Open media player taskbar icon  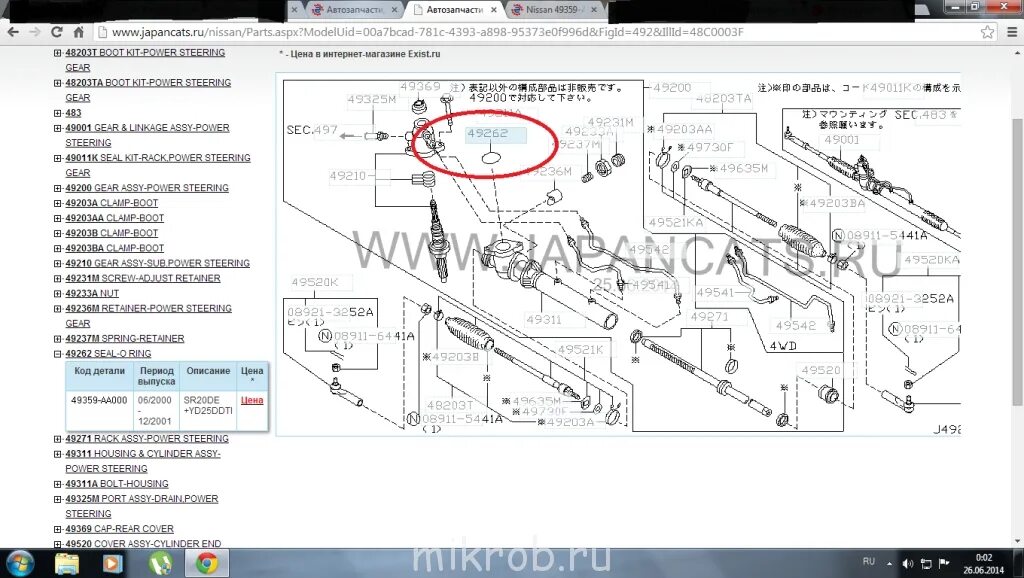point(112,563)
